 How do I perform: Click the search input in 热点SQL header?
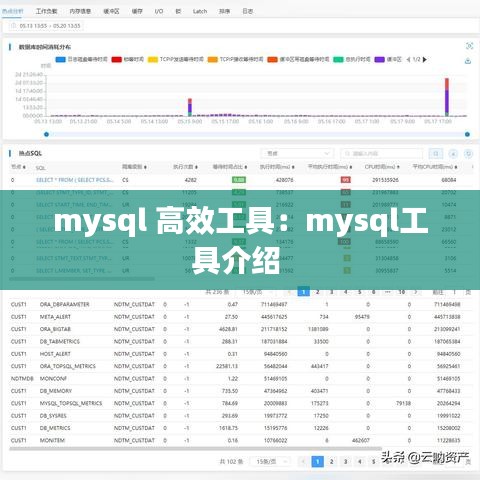tap(382, 154)
